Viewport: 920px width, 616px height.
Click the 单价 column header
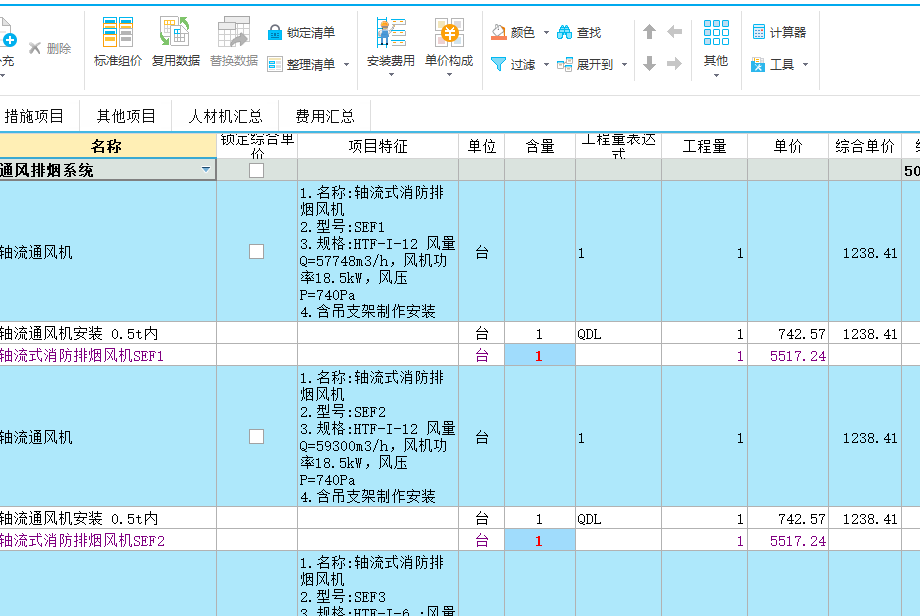point(788,146)
